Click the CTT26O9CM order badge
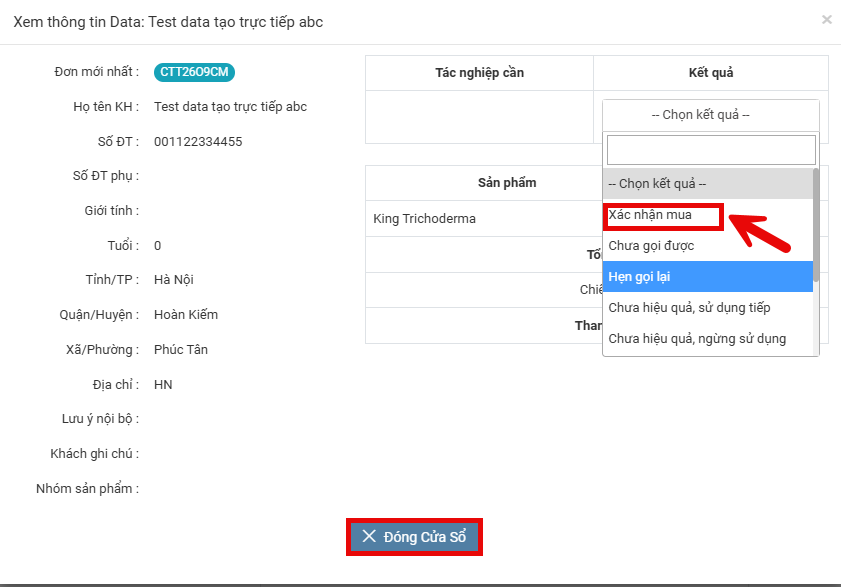Image resolution: width=841 pixels, height=587 pixels. coord(194,72)
